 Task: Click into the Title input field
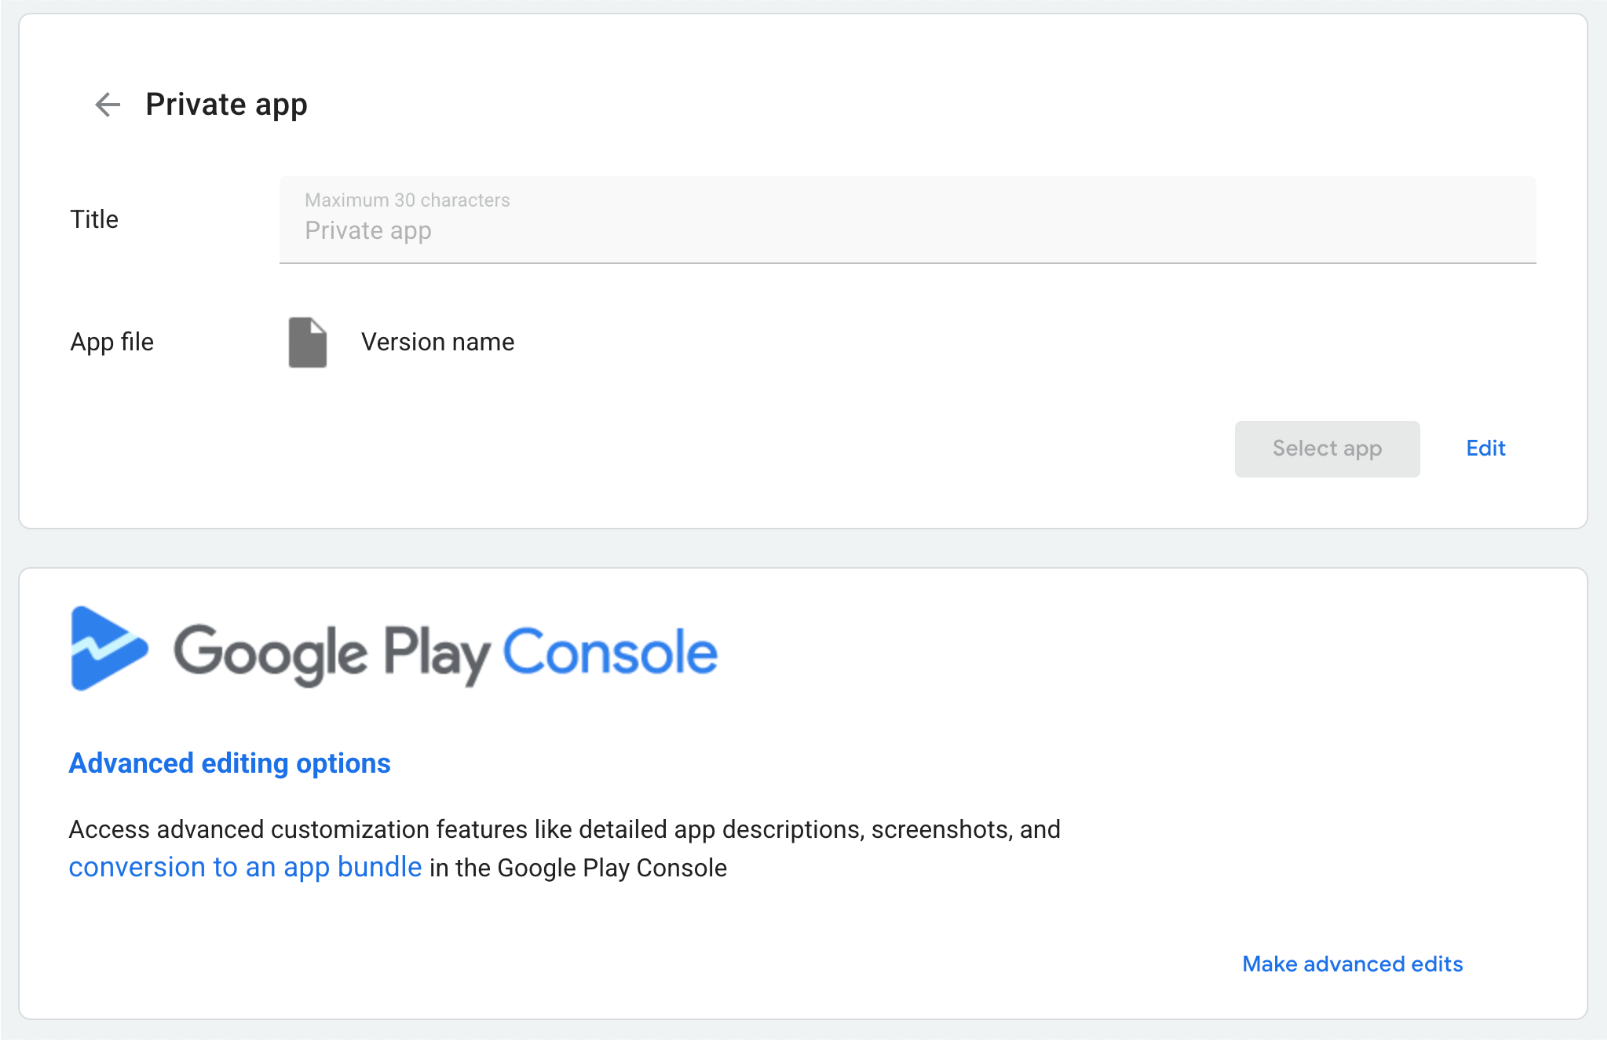click(906, 221)
